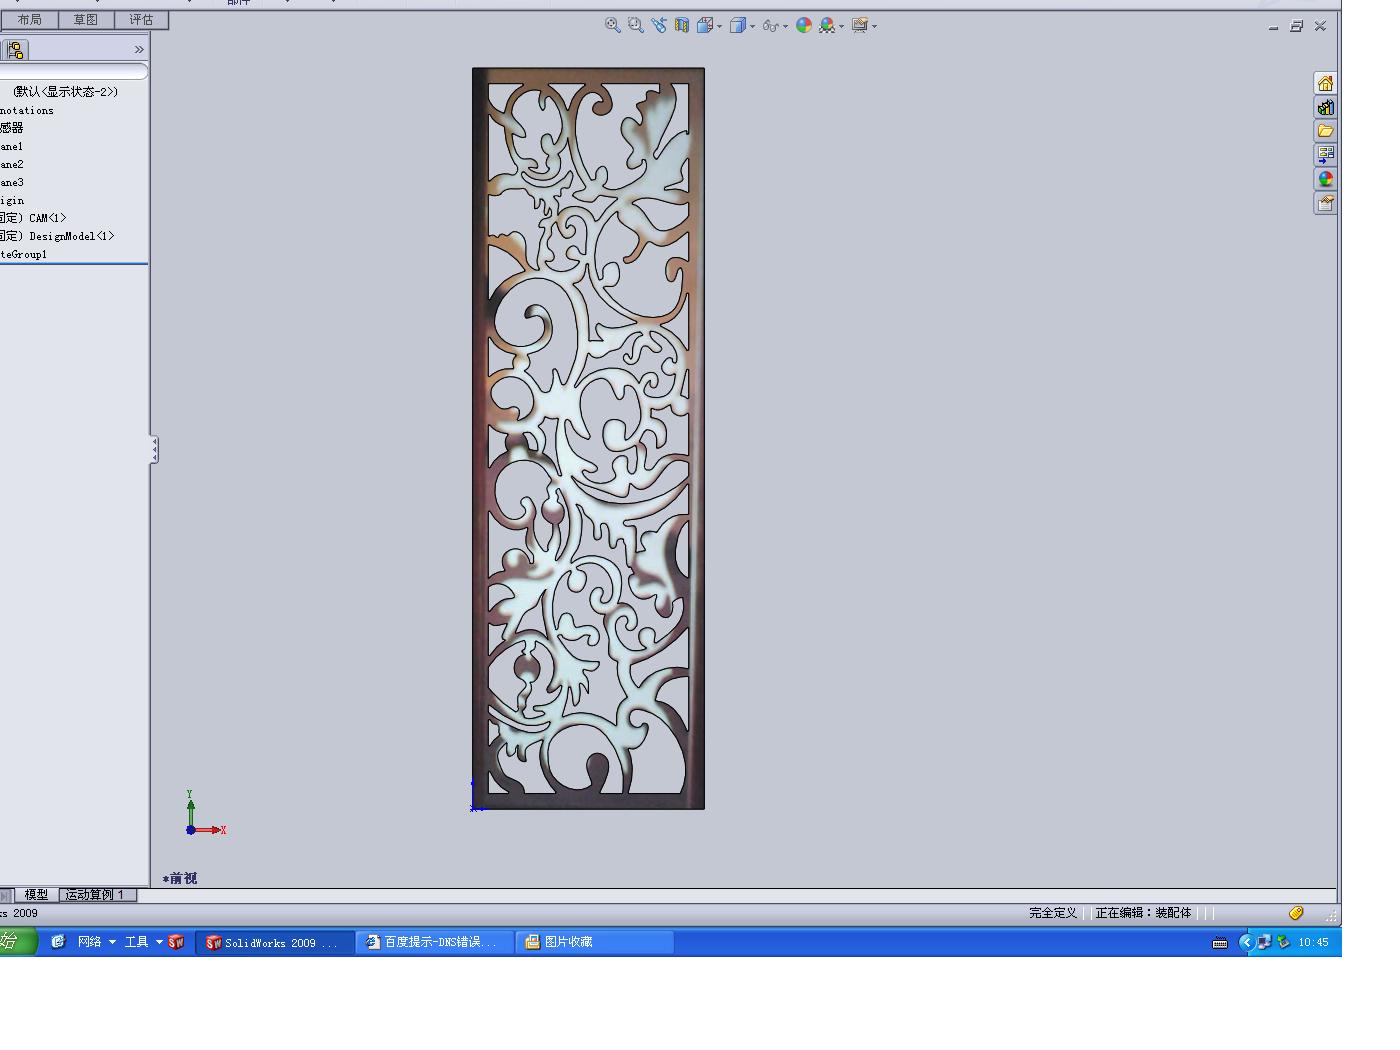Minimize the document window
This screenshot has width=1400, height=1050.
pos(1273,27)
